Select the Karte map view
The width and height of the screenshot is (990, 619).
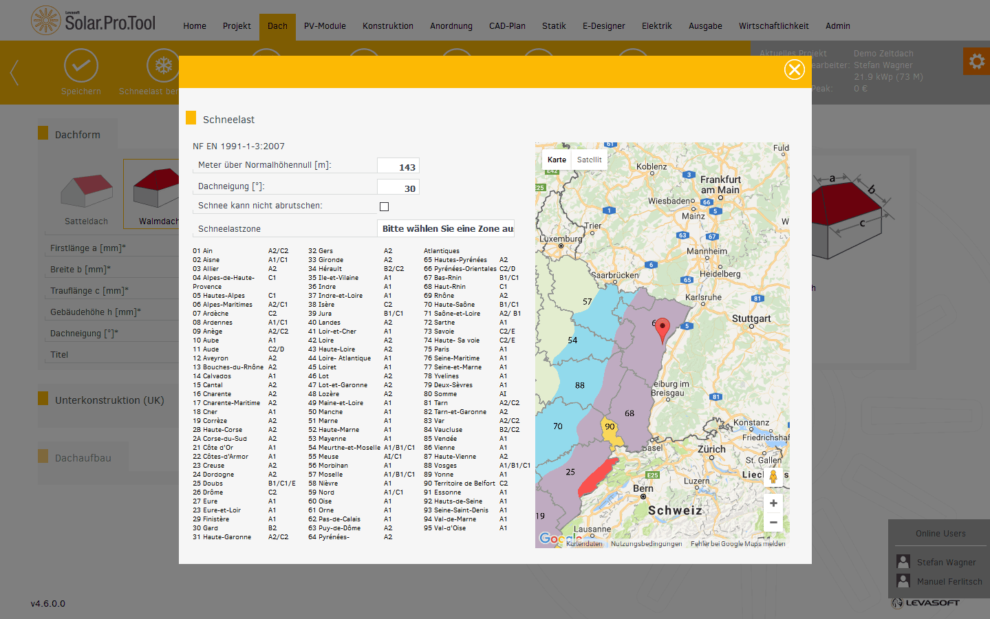pos(557,159)
